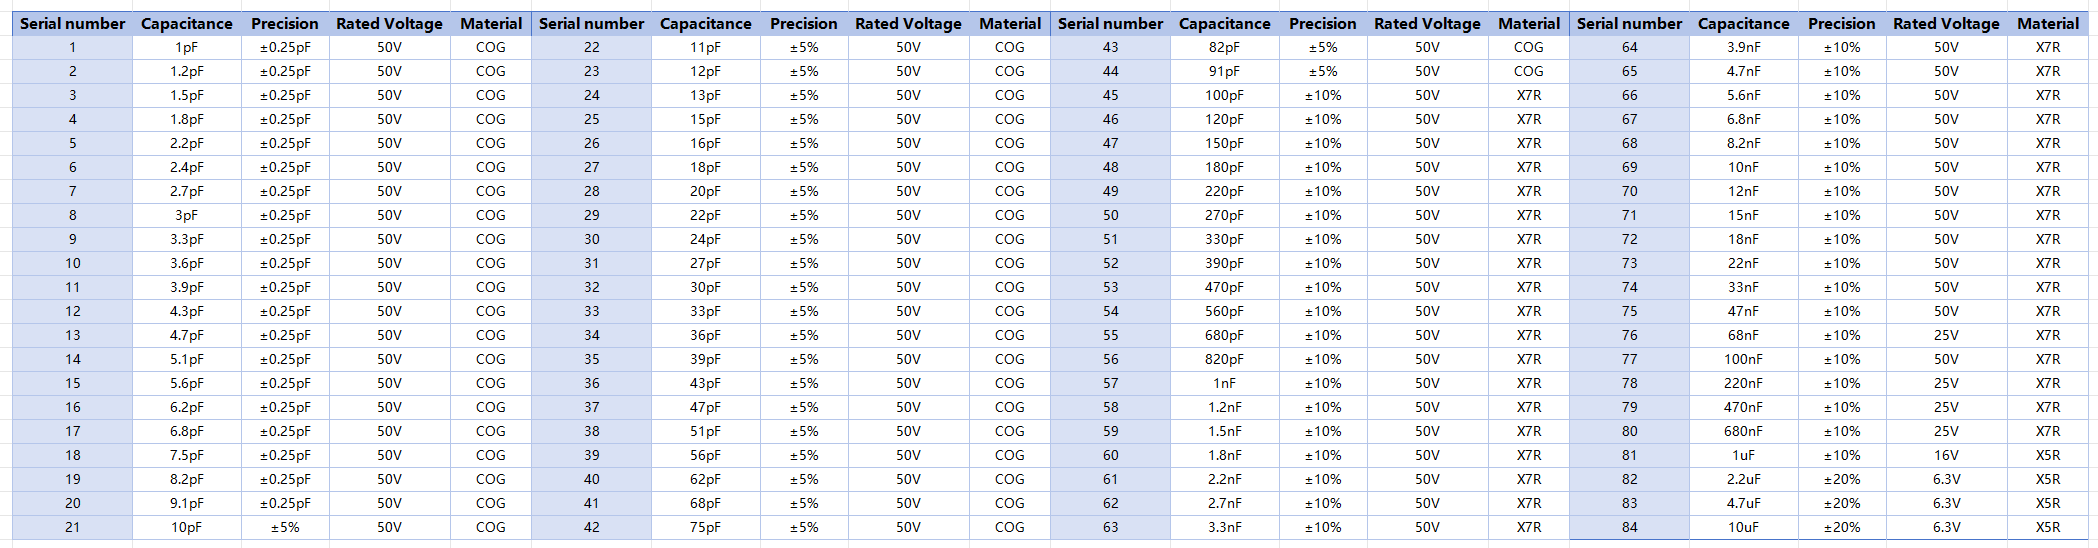Select the 25V rated voltage in 68nF row
Viewport: 2098px width, 548px height.
click(x=1946, y=335)
